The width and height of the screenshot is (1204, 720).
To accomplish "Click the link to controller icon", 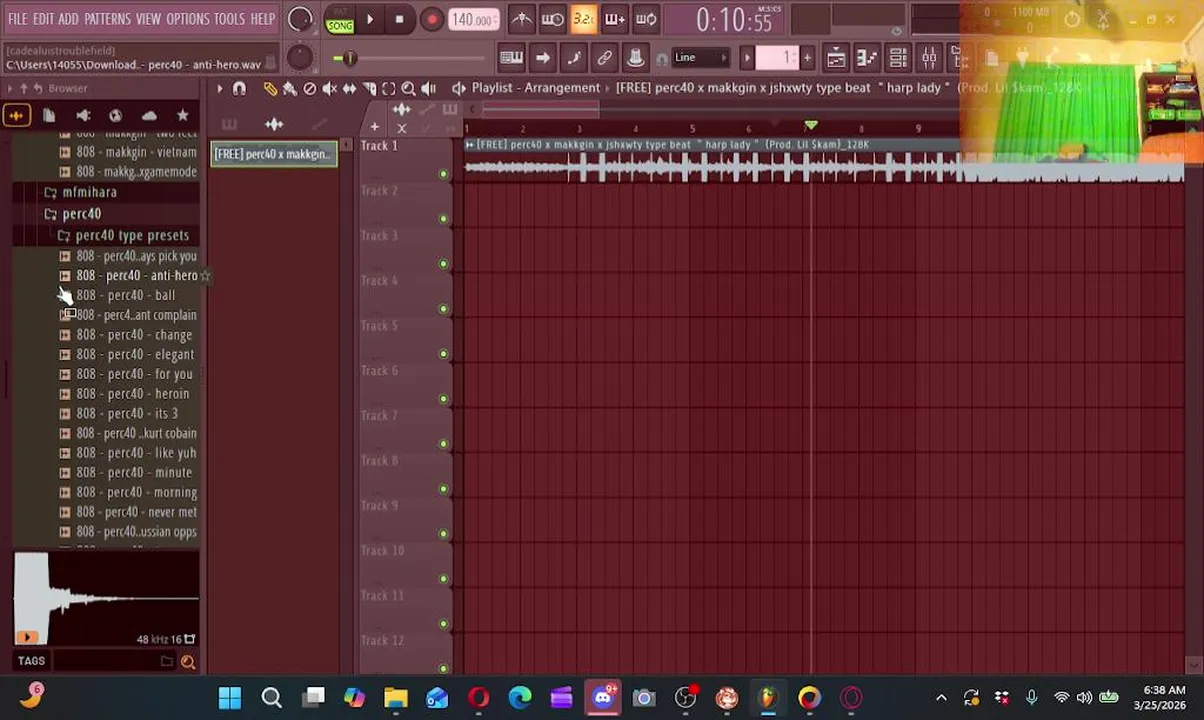I will click(x=604, y=58).
